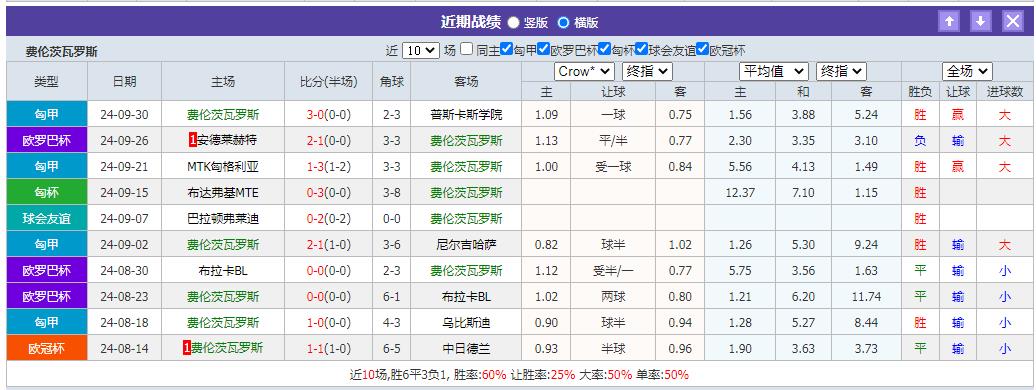Select the 竖版 radio option

(x=513, y=22)
